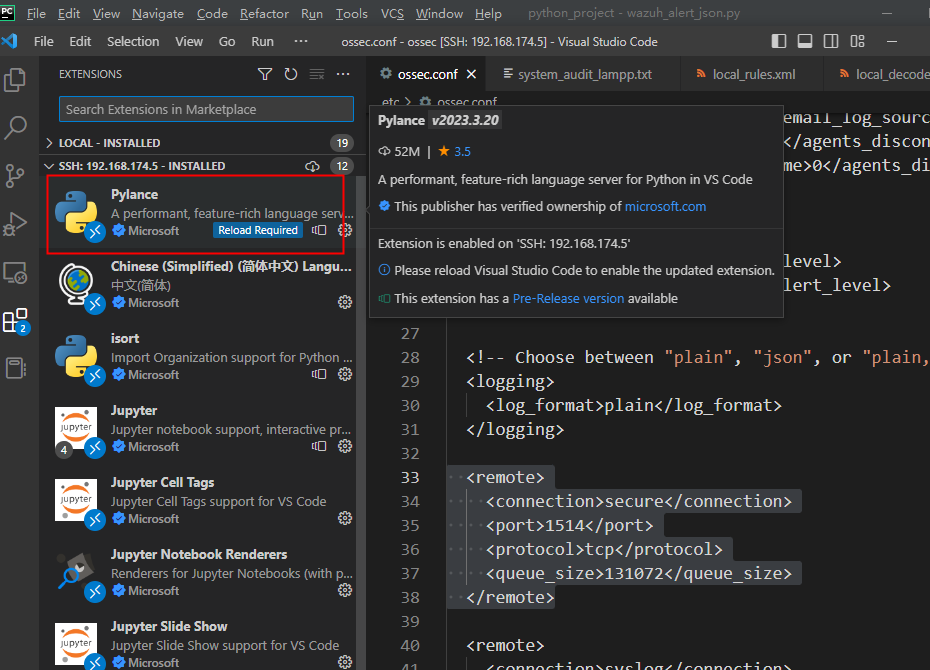The image size is (930, 670).
Task: Click the <protocol>tcp</protocol> line
Action: (604, 549)
